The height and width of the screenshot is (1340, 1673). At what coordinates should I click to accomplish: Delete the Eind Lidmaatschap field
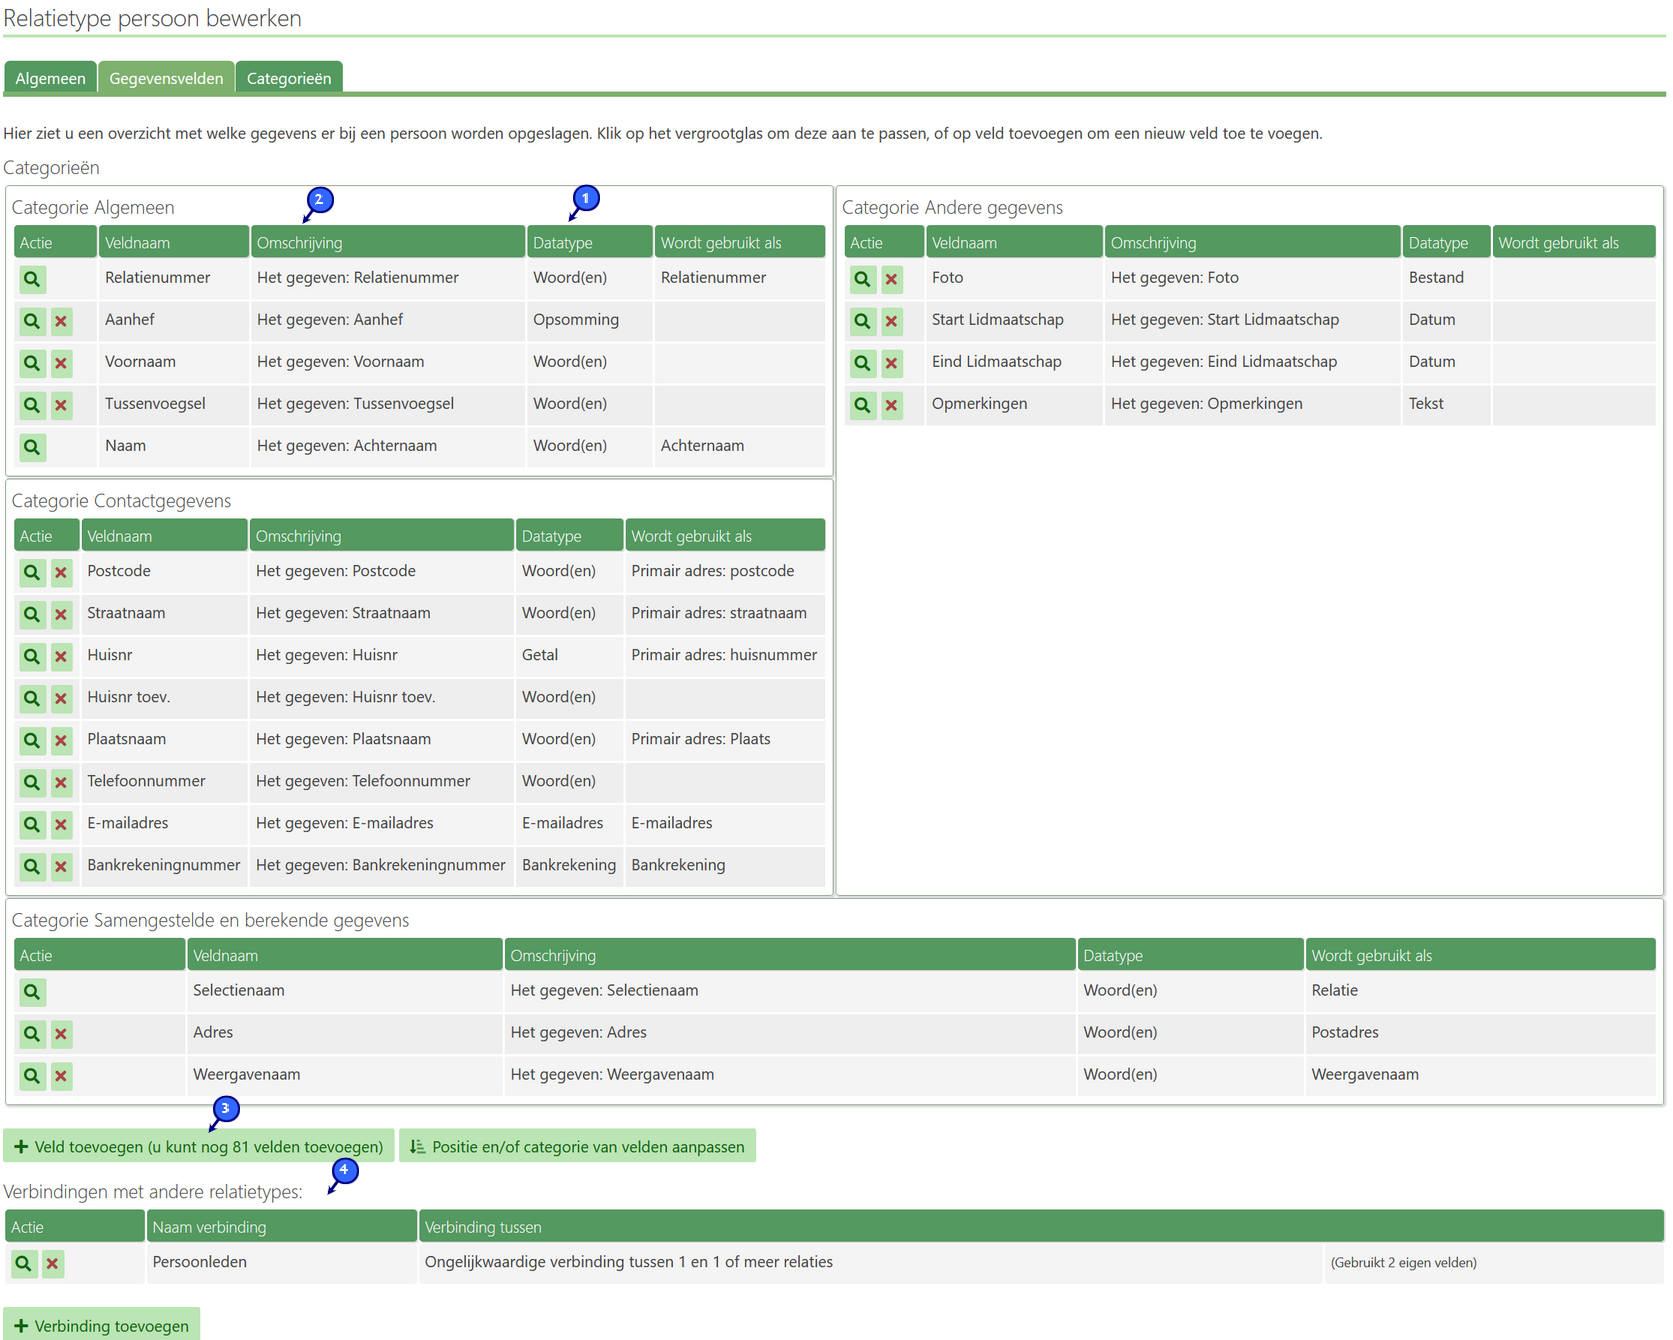click(891, 363)
